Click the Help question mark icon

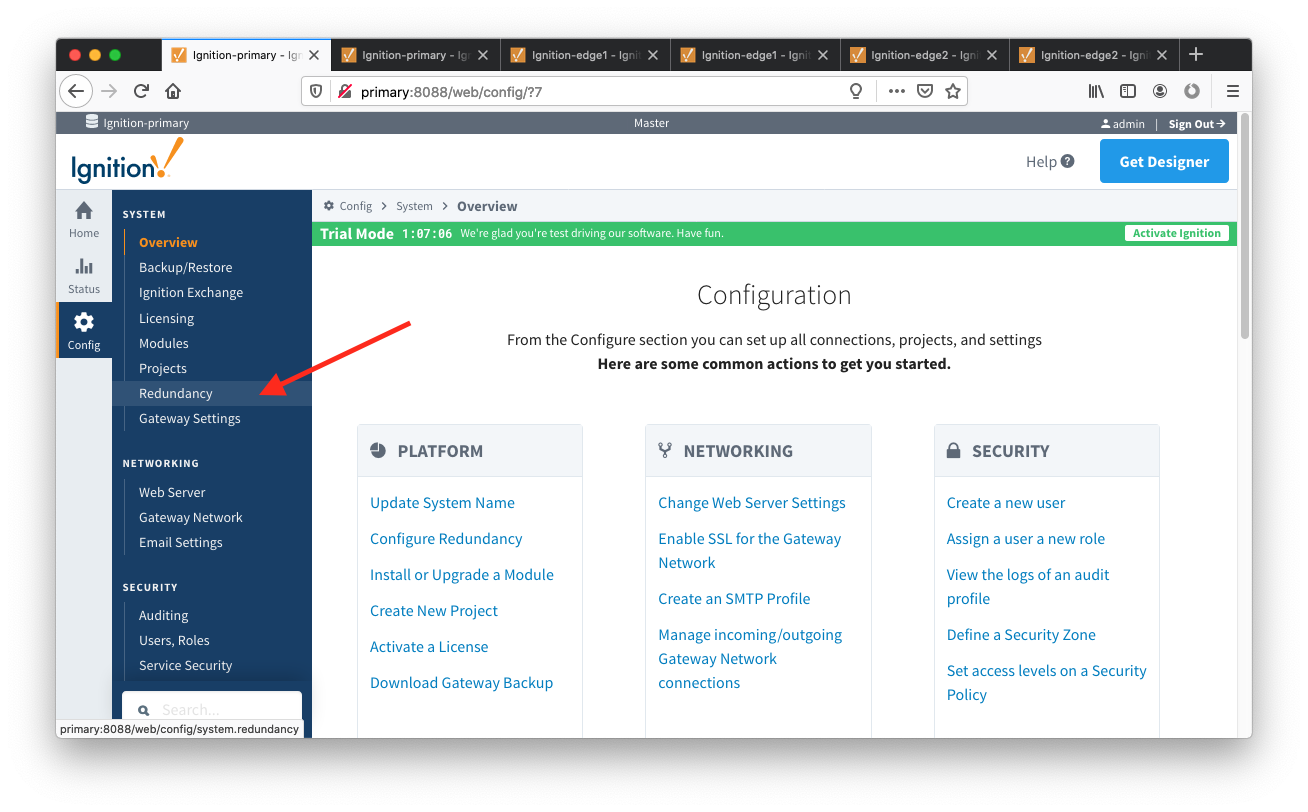coord(1068,161)
